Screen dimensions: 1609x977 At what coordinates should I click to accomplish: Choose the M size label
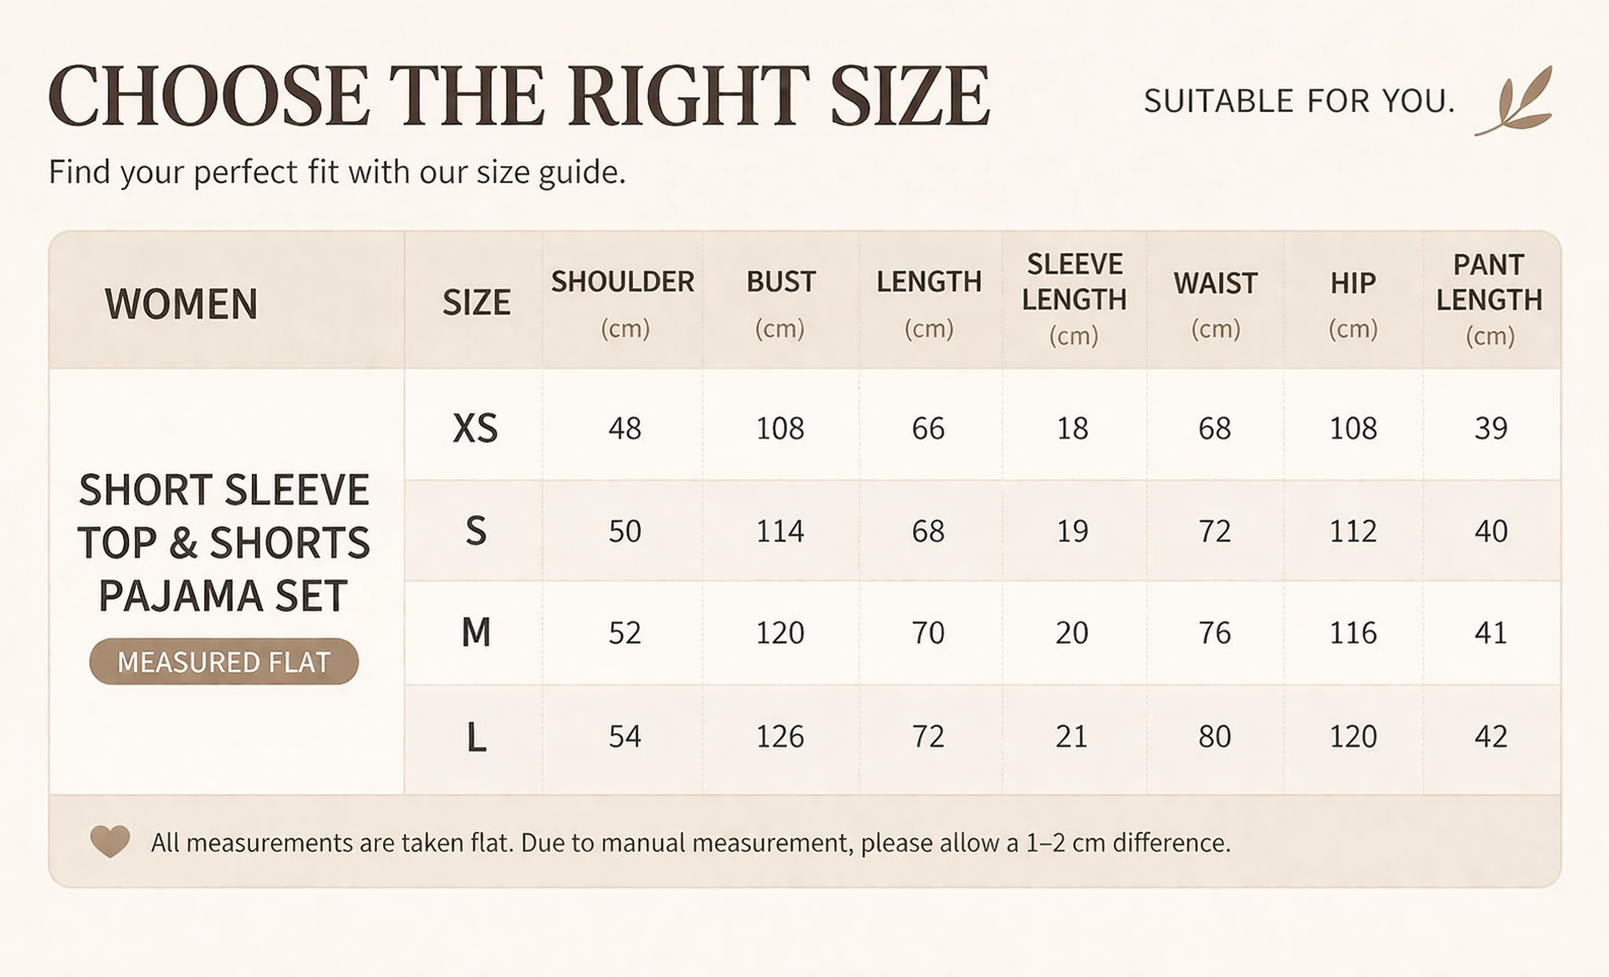click(476, 633)
